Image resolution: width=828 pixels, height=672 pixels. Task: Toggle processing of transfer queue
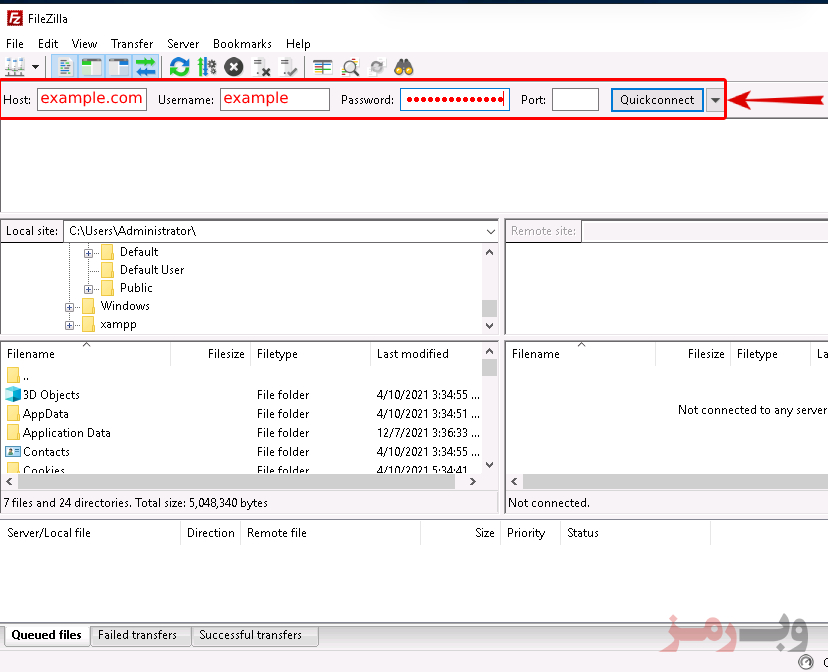click(x=207, y=67)
